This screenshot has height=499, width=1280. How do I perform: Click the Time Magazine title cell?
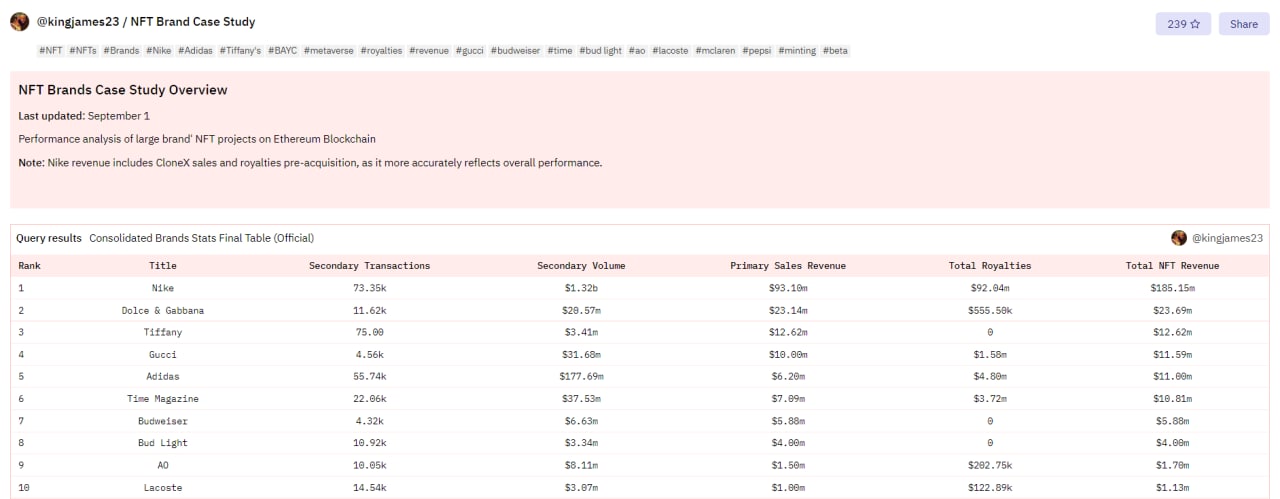[163, 398]
